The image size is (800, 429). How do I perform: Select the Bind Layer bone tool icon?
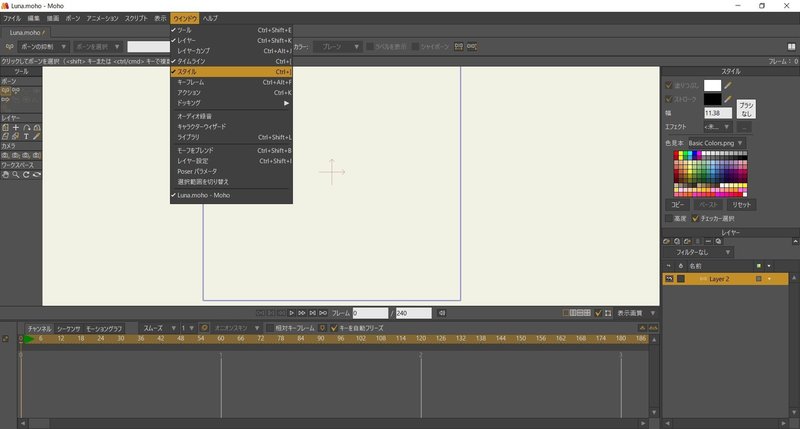(6, 99)
